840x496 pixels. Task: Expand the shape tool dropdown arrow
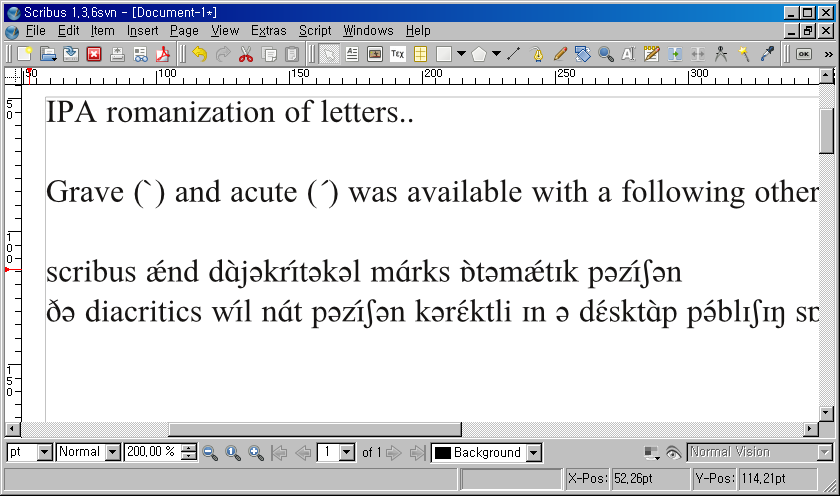tap(461, 54)
